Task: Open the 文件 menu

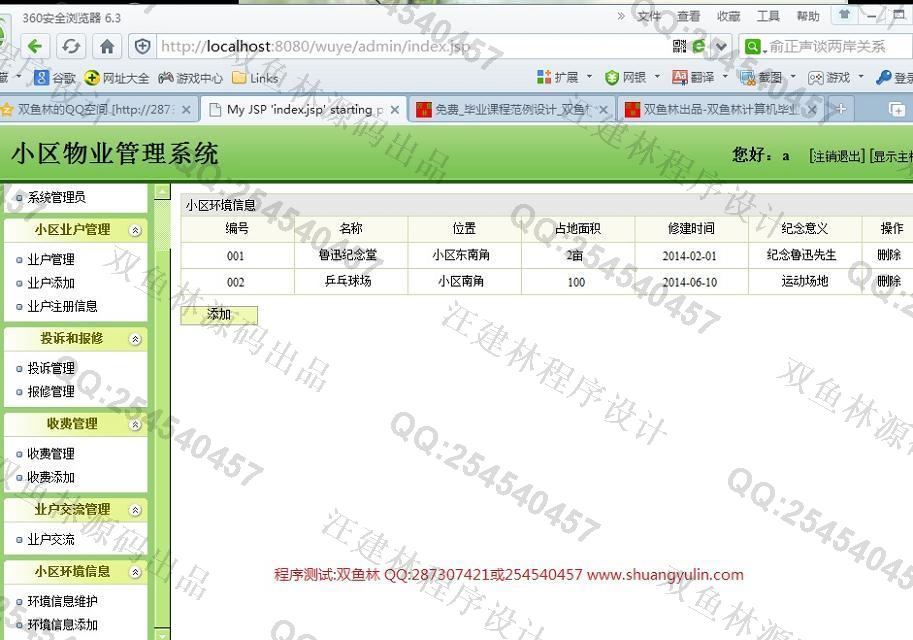Action: pyautogui.click(x=649, y=16)
